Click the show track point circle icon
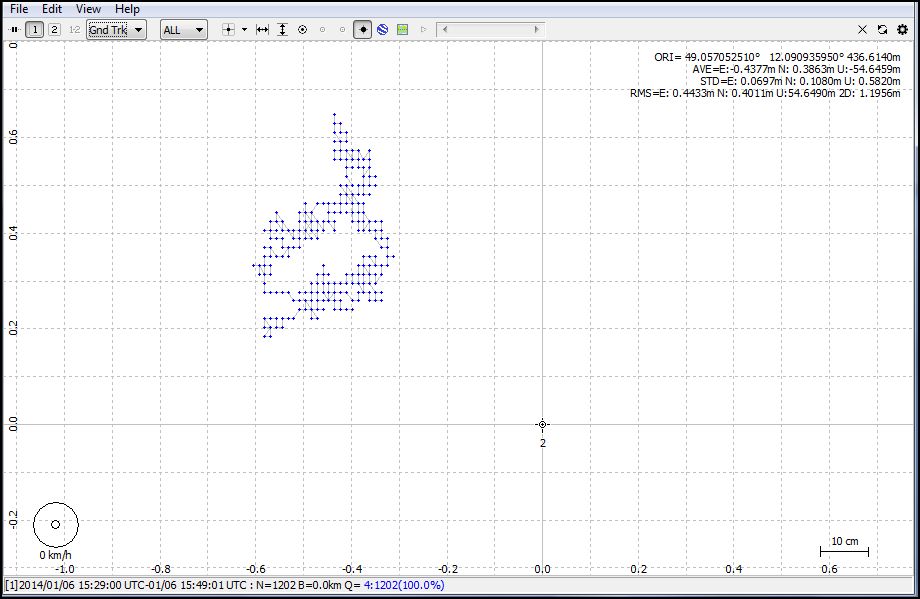Image resolution: width=920 pixels, height=599 pixels. (302, 30)
